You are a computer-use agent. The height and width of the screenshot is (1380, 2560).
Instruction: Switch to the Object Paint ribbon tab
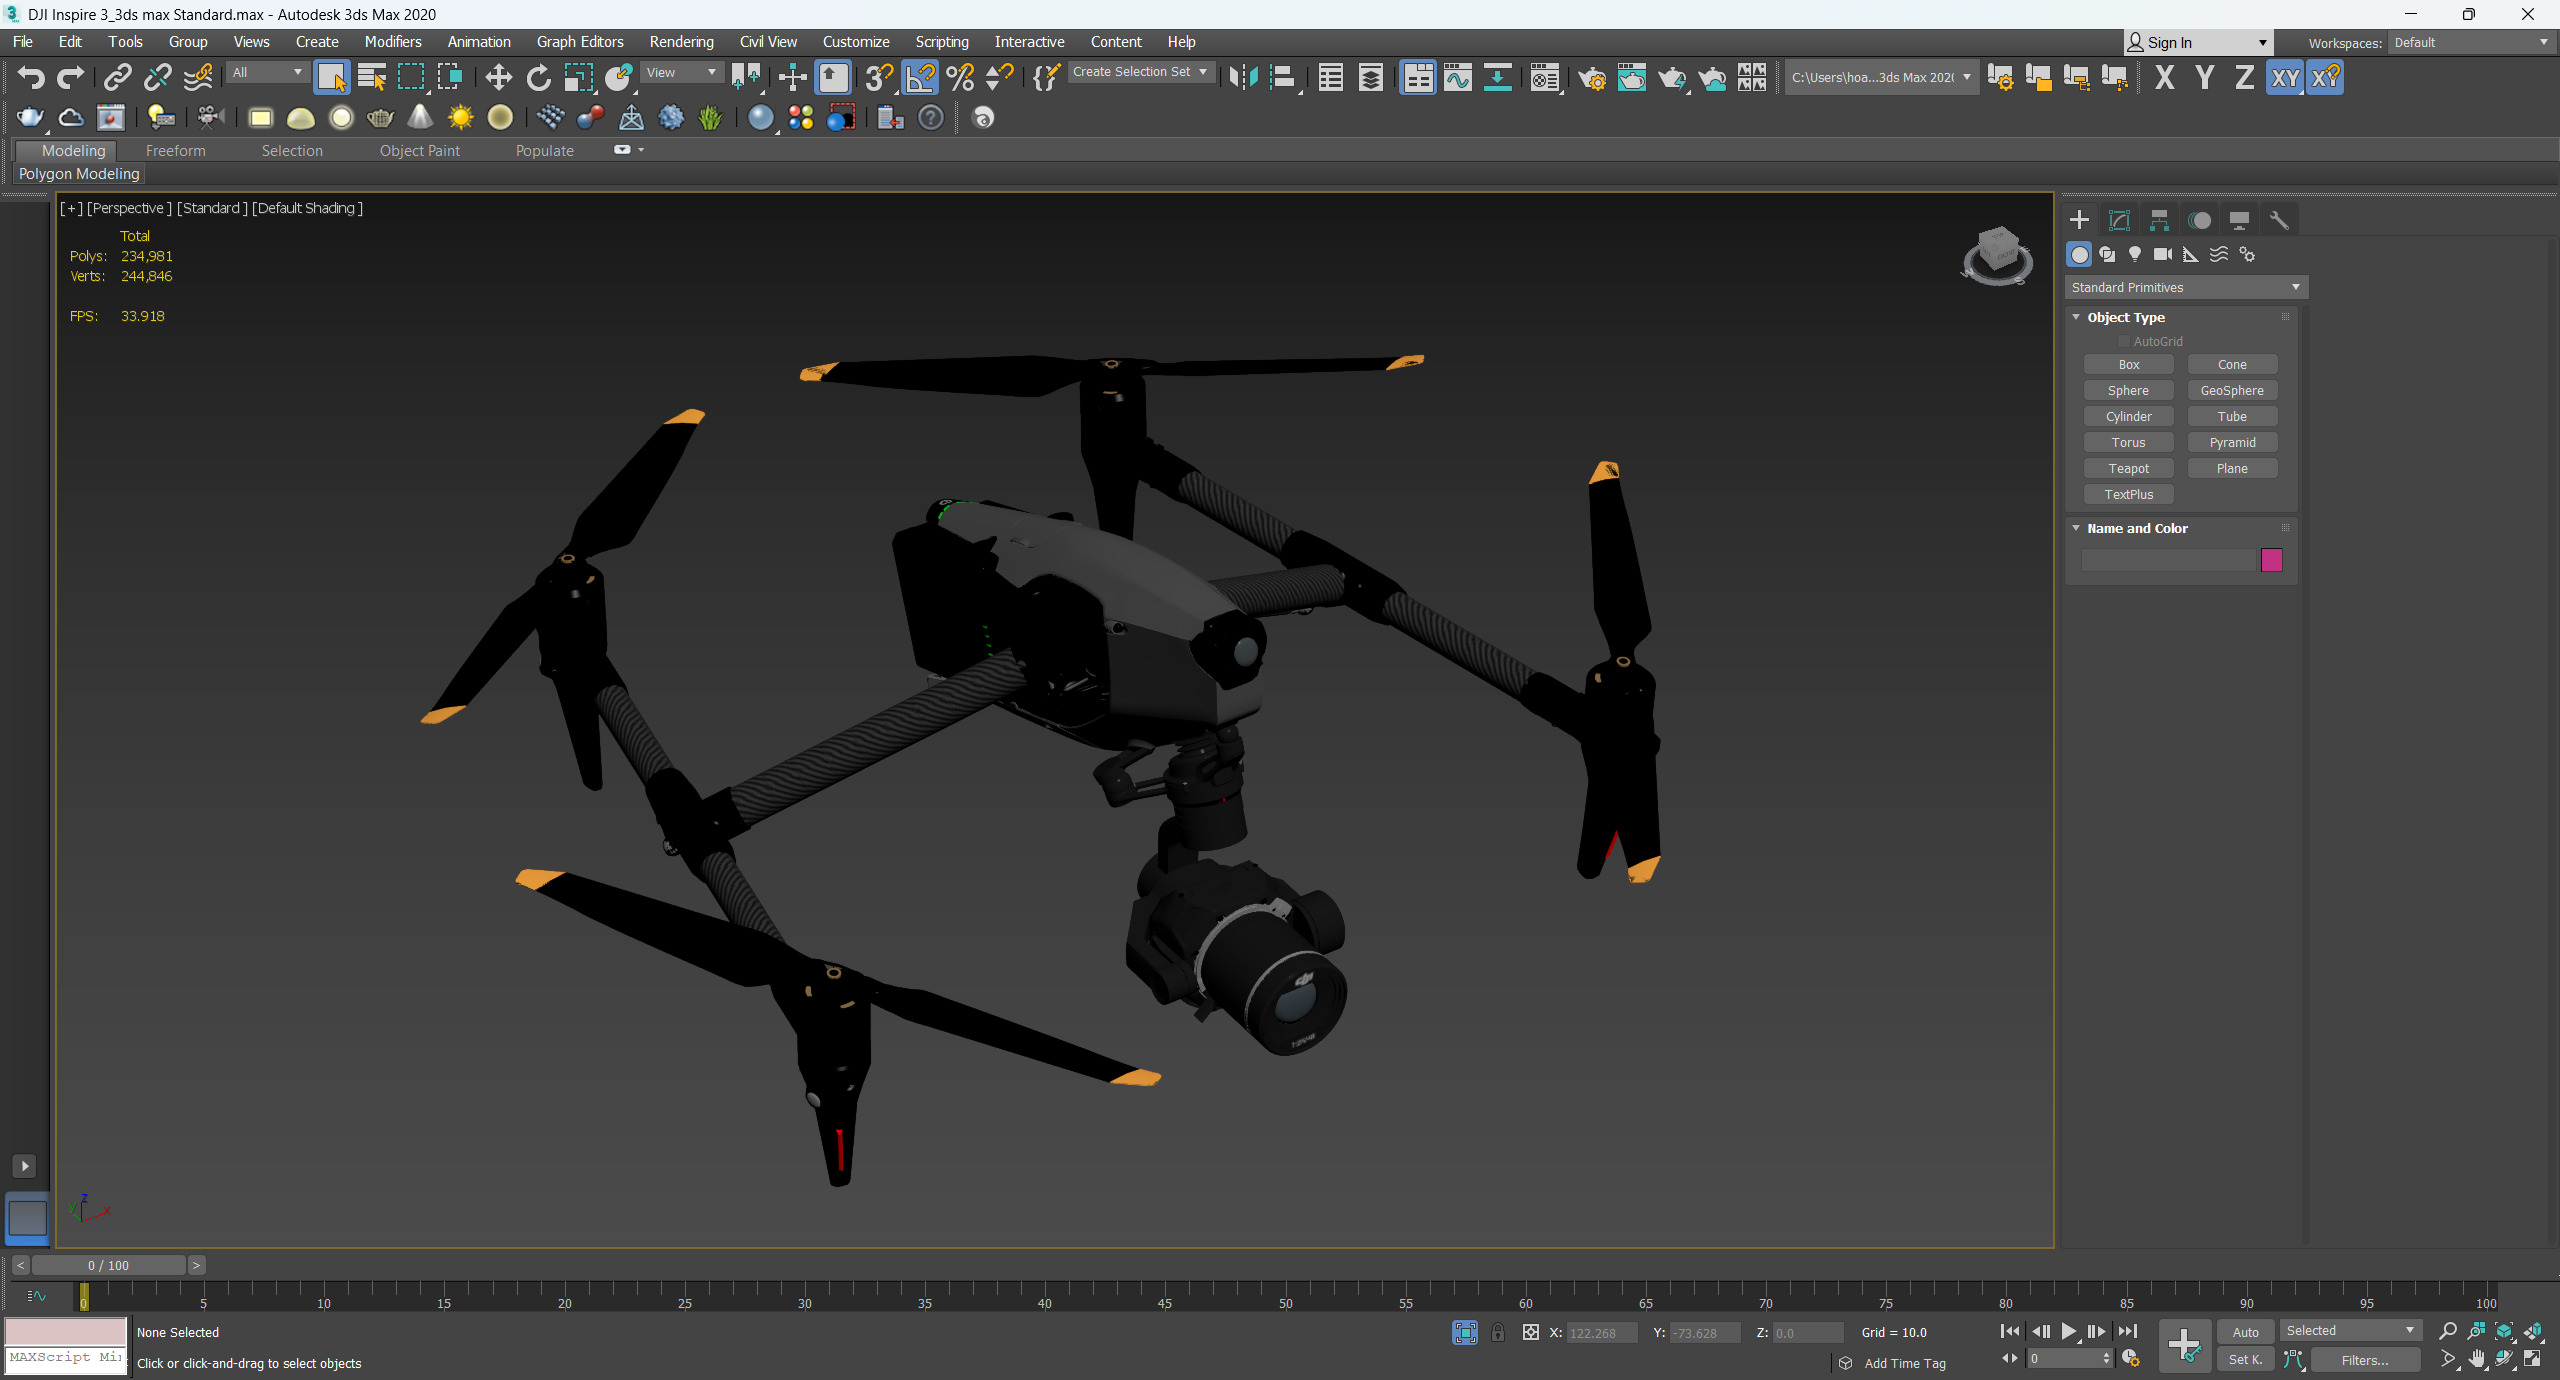(419, 151)
